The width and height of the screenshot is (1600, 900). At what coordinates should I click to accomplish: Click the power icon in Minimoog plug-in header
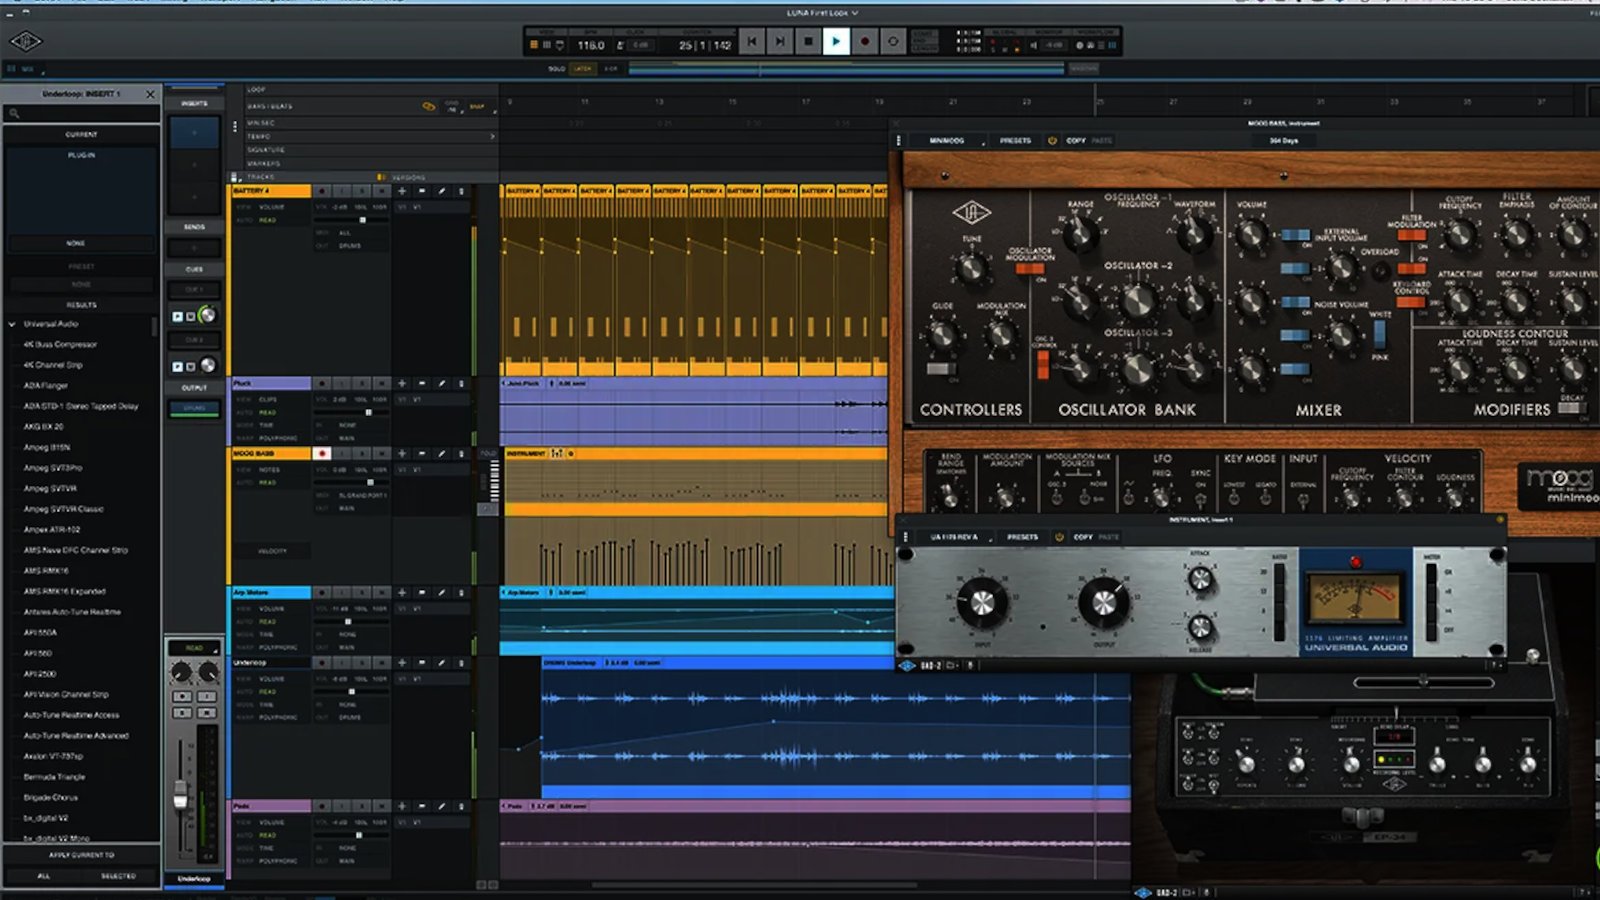click(x=1052, y=141)
